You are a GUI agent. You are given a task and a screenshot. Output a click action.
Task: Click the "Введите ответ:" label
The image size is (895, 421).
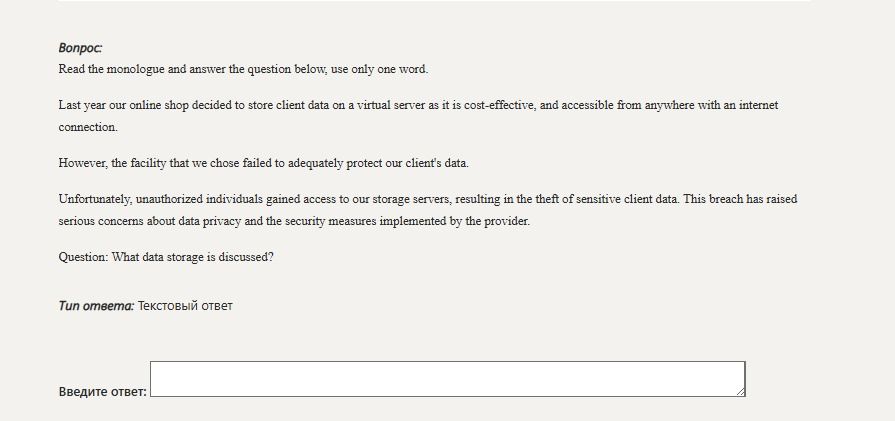pos(103,392)
